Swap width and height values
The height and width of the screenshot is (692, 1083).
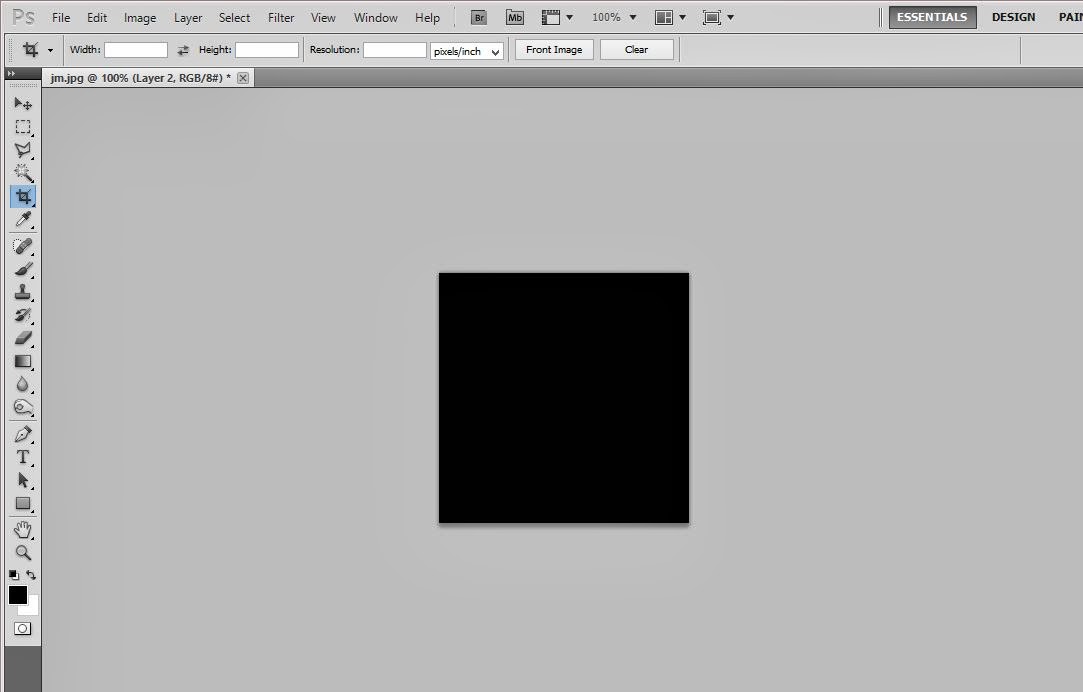(183, 50)
